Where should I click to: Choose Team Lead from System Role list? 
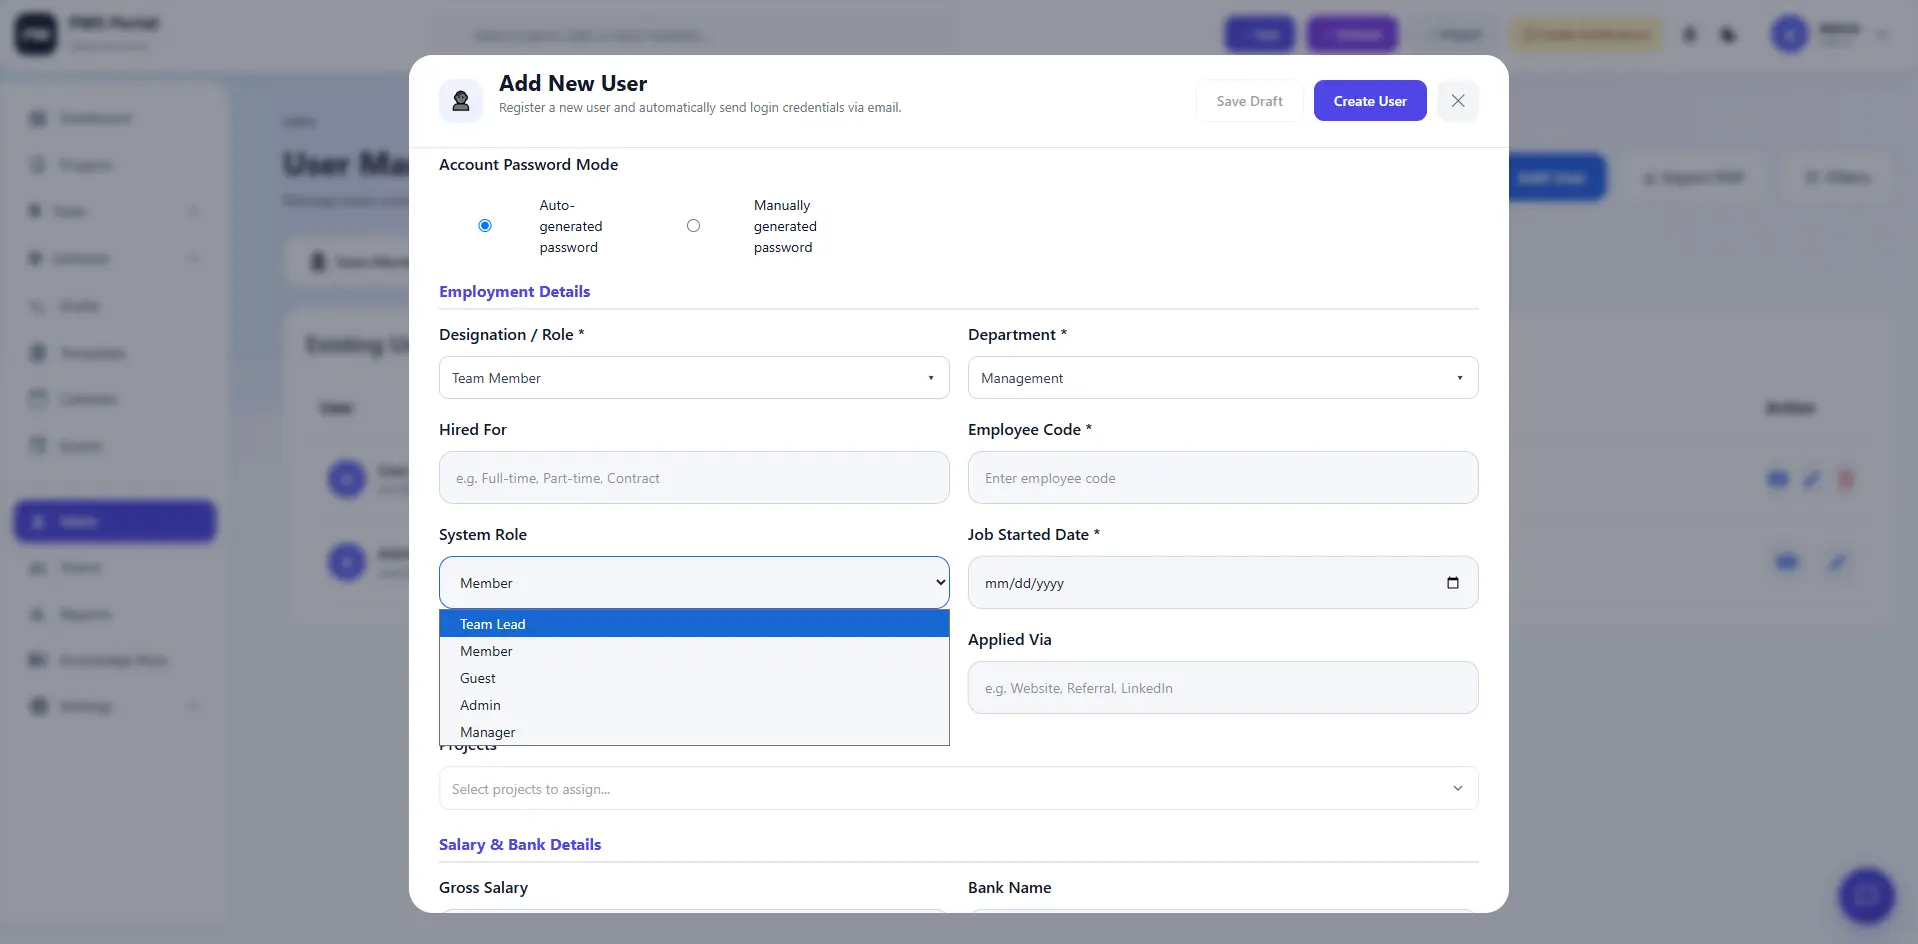pyautogui.click(x=694, y=624)
